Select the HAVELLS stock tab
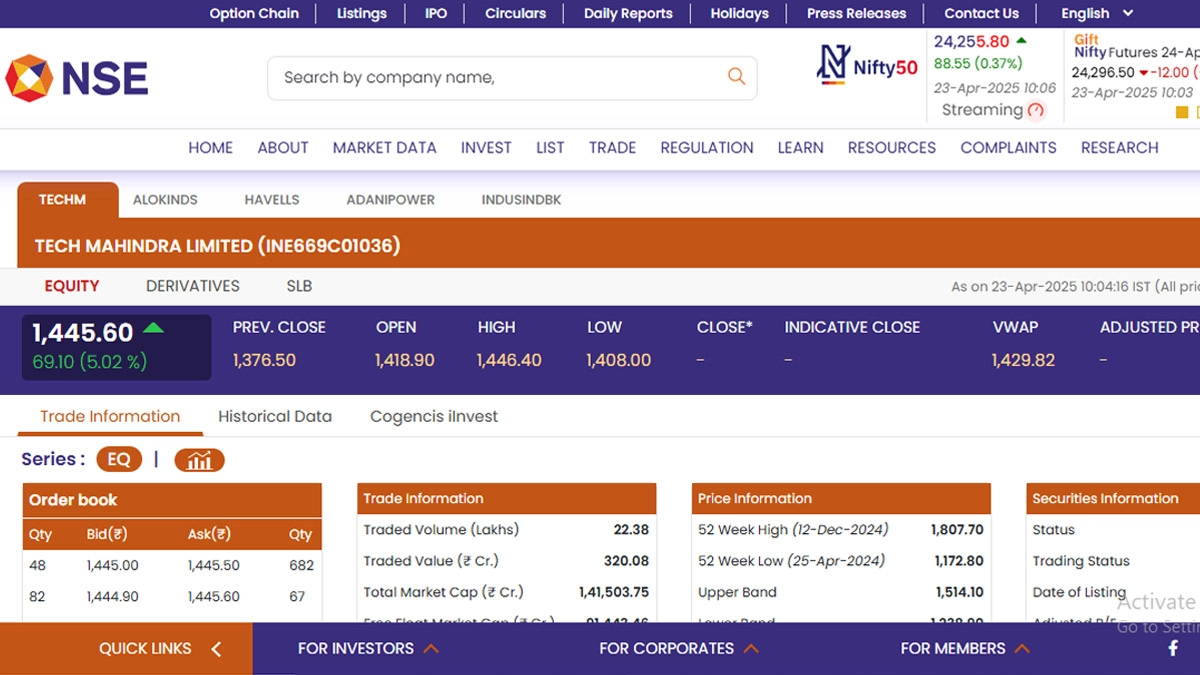 [272, 200]
